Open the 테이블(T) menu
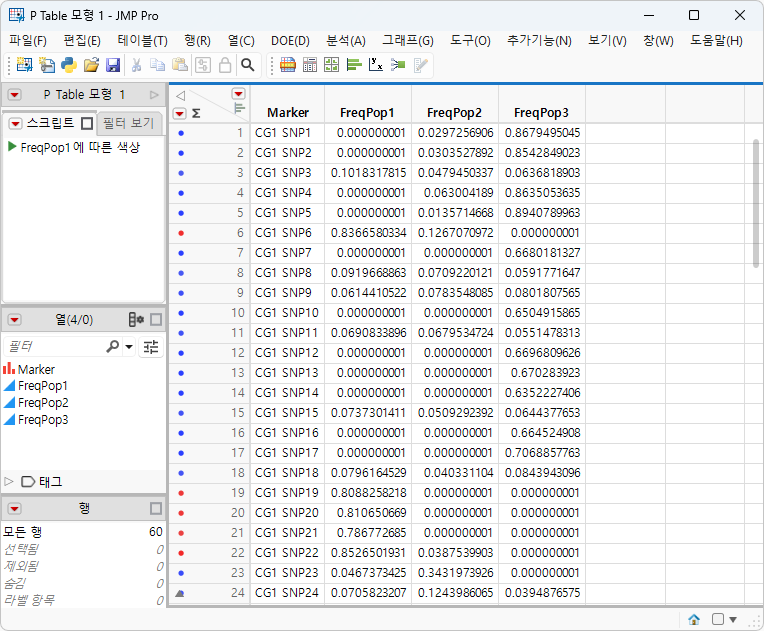This screenshot has height=631, width=764. [142, 40]
